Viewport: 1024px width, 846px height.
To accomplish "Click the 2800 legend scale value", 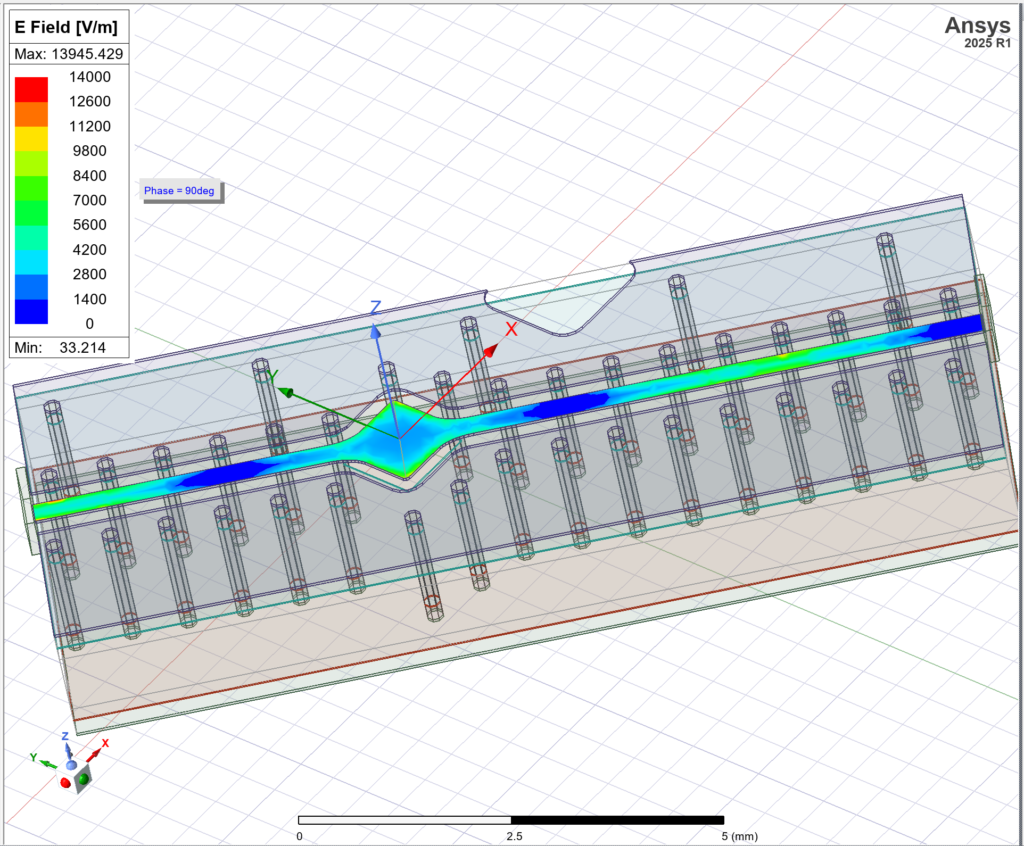I will 89,274.
